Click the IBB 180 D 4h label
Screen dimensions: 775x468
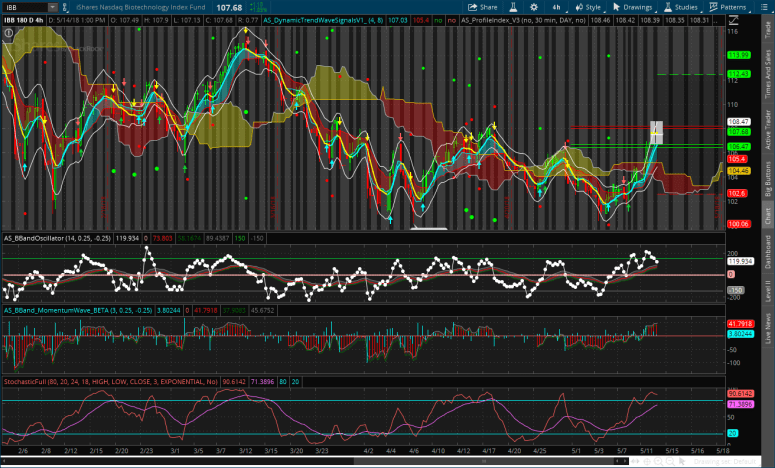point(24,20)
